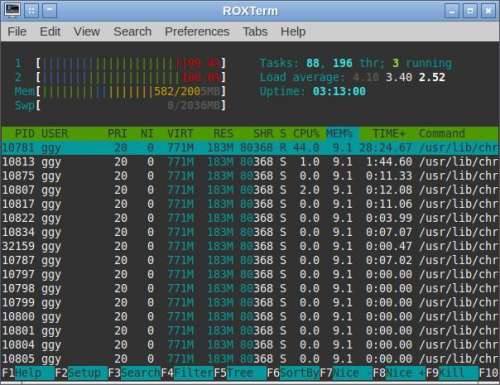Select process row PID 10797

tap(250, 274)
